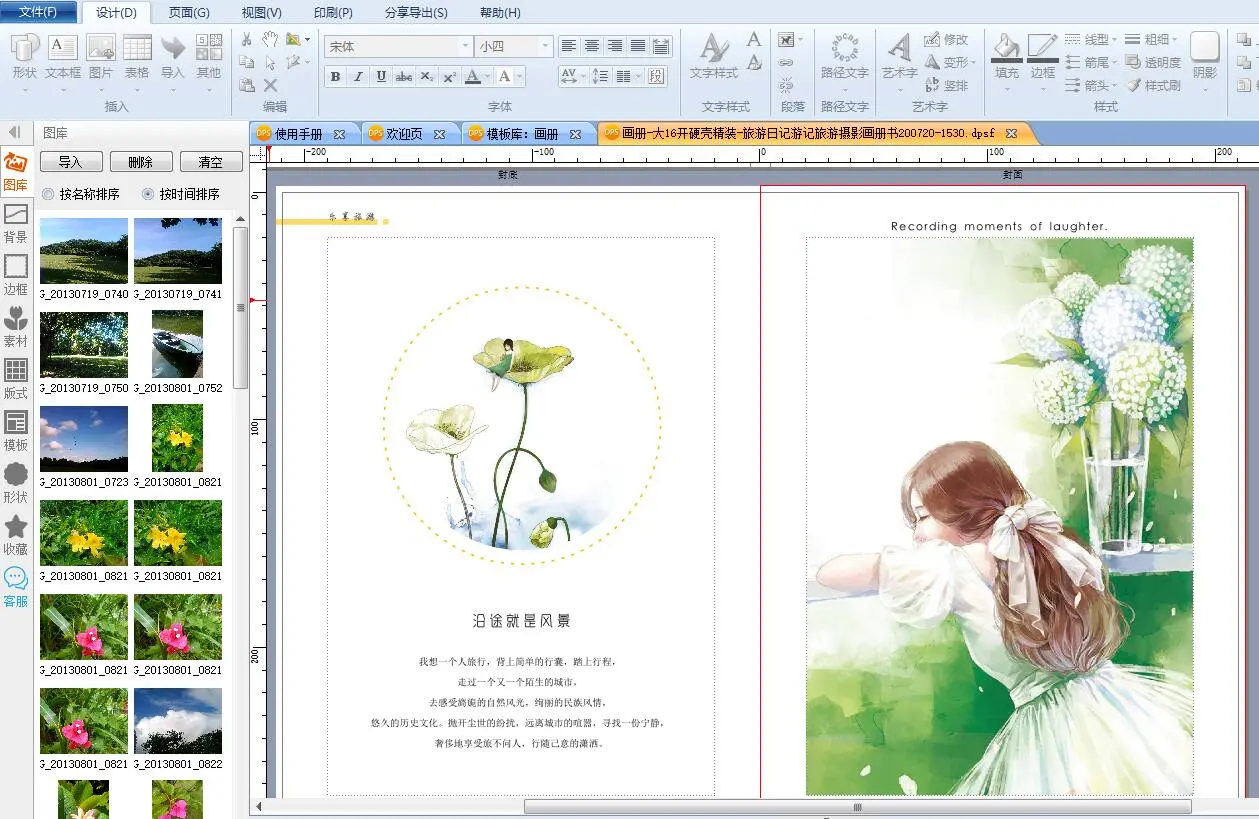Click the 导入 button in gallery panel
1259x819 pixels.
(x=70, y=162)
